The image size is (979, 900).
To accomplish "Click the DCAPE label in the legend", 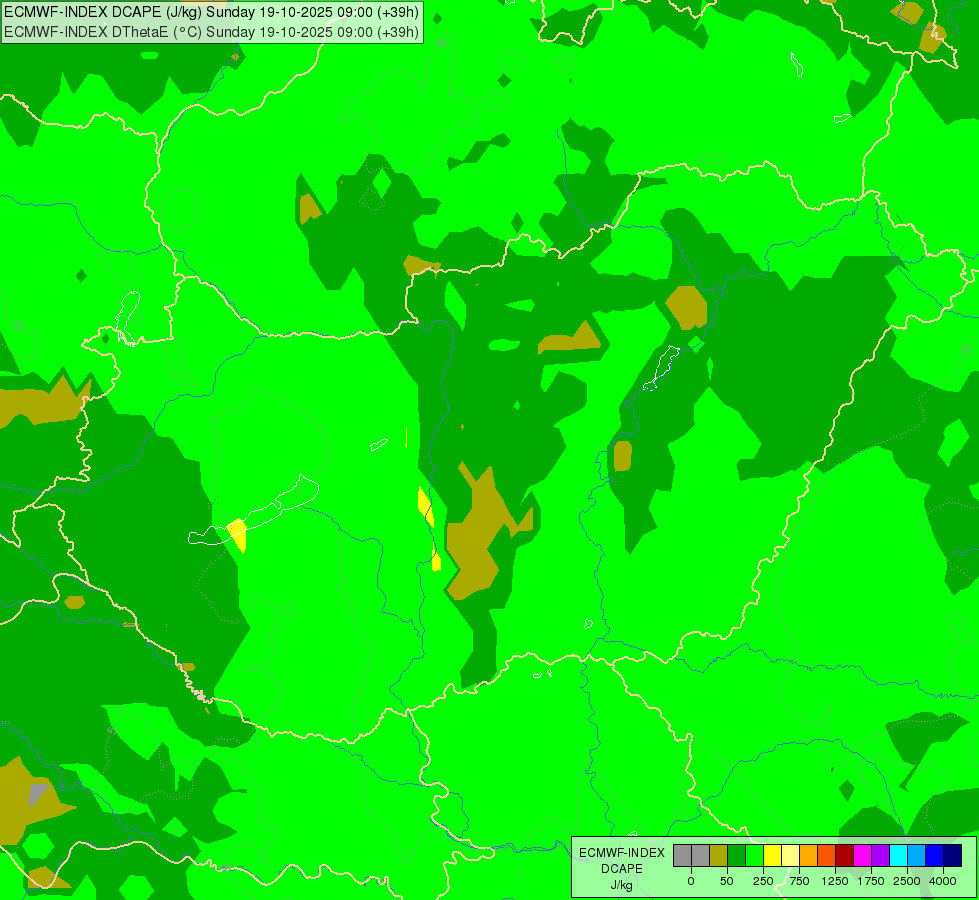I will [622, 869].
